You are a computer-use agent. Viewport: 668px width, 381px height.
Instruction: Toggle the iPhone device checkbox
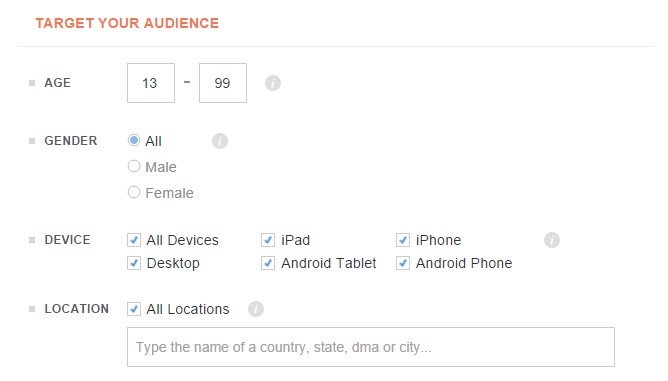(403, 240)
